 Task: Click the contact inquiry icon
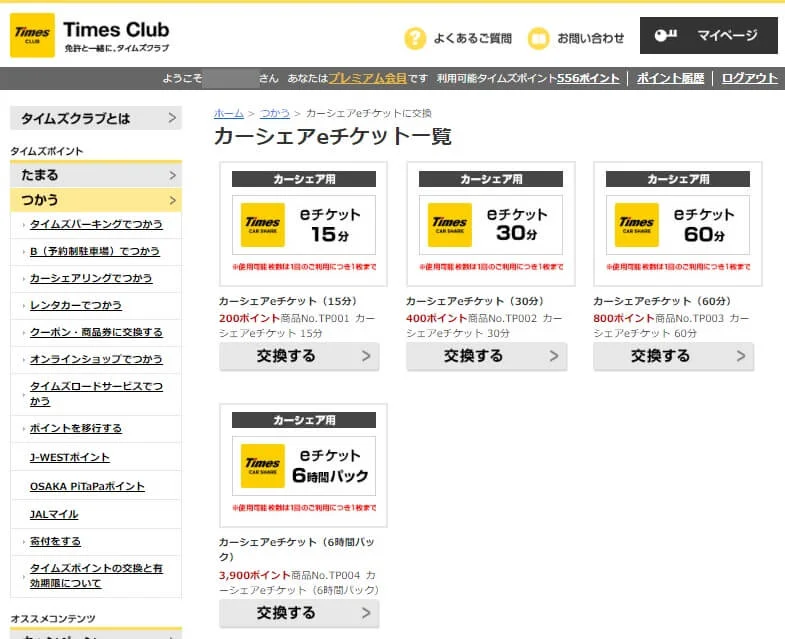point(539,38)
